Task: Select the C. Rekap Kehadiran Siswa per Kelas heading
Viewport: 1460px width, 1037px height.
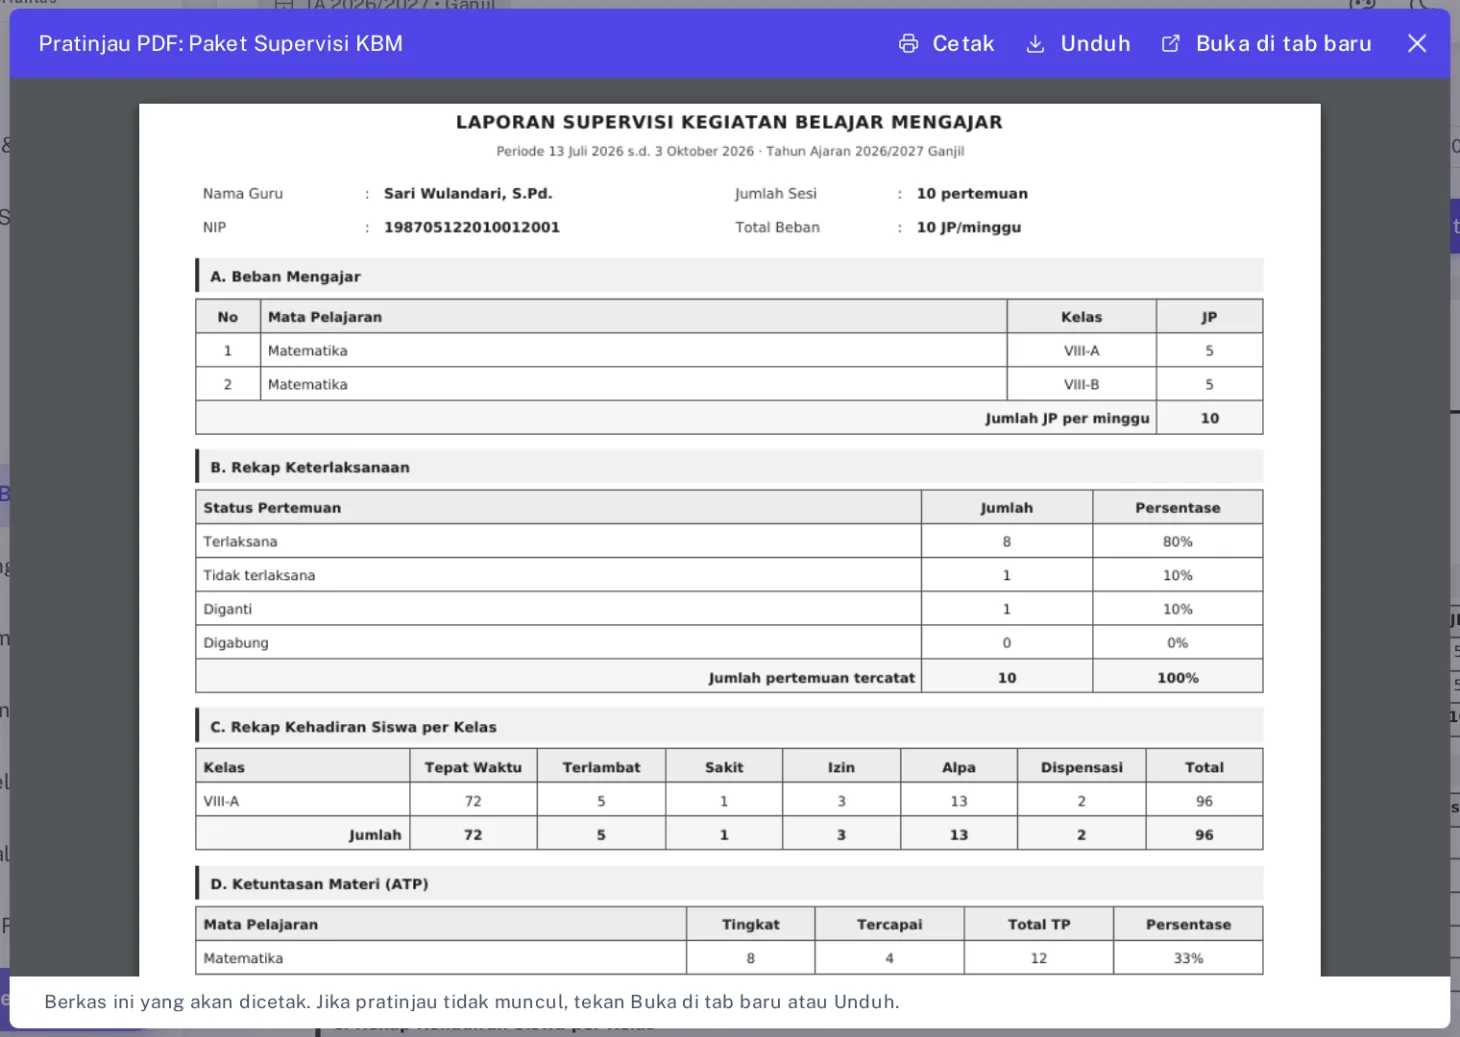Action: [353, 727]
